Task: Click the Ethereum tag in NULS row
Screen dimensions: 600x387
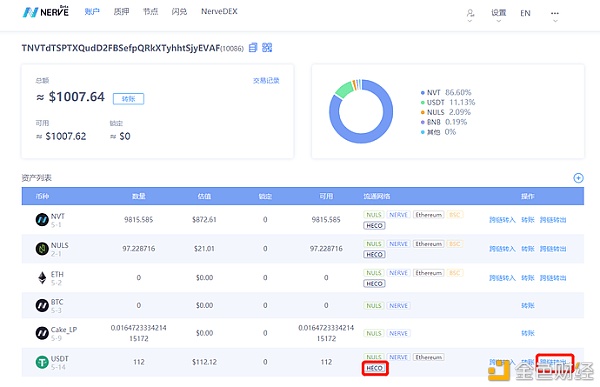Action: click(x=429, y=244)
